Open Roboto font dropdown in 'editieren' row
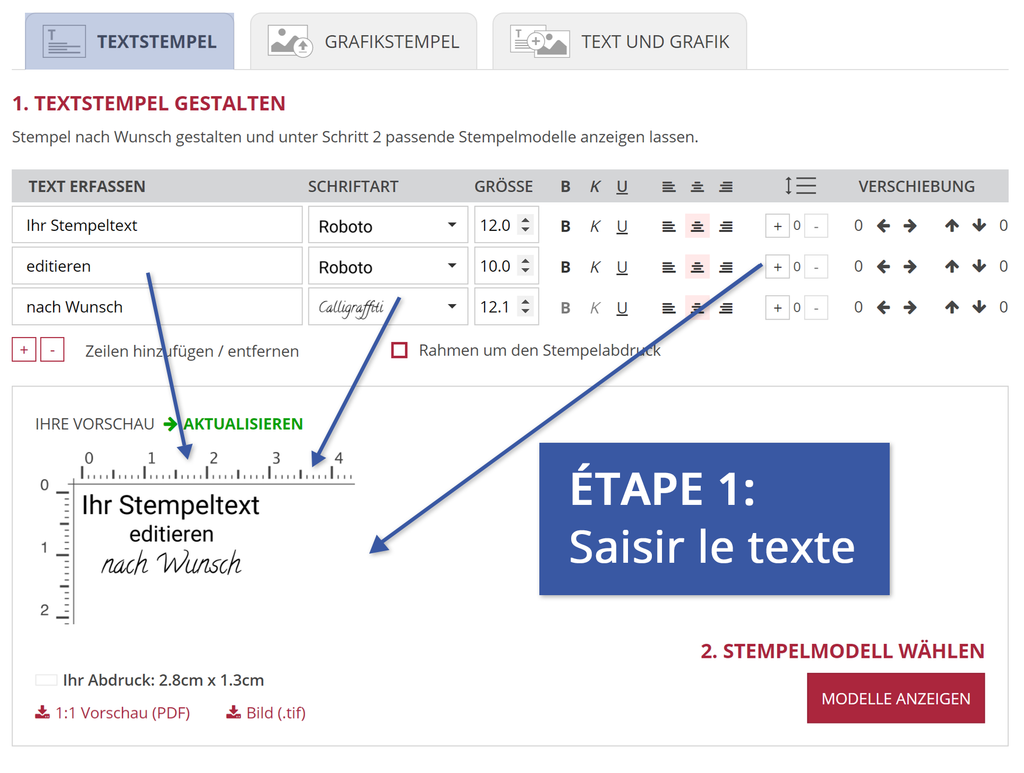Viewport: 1024px width, 773px height. click(x=388, y=267)
